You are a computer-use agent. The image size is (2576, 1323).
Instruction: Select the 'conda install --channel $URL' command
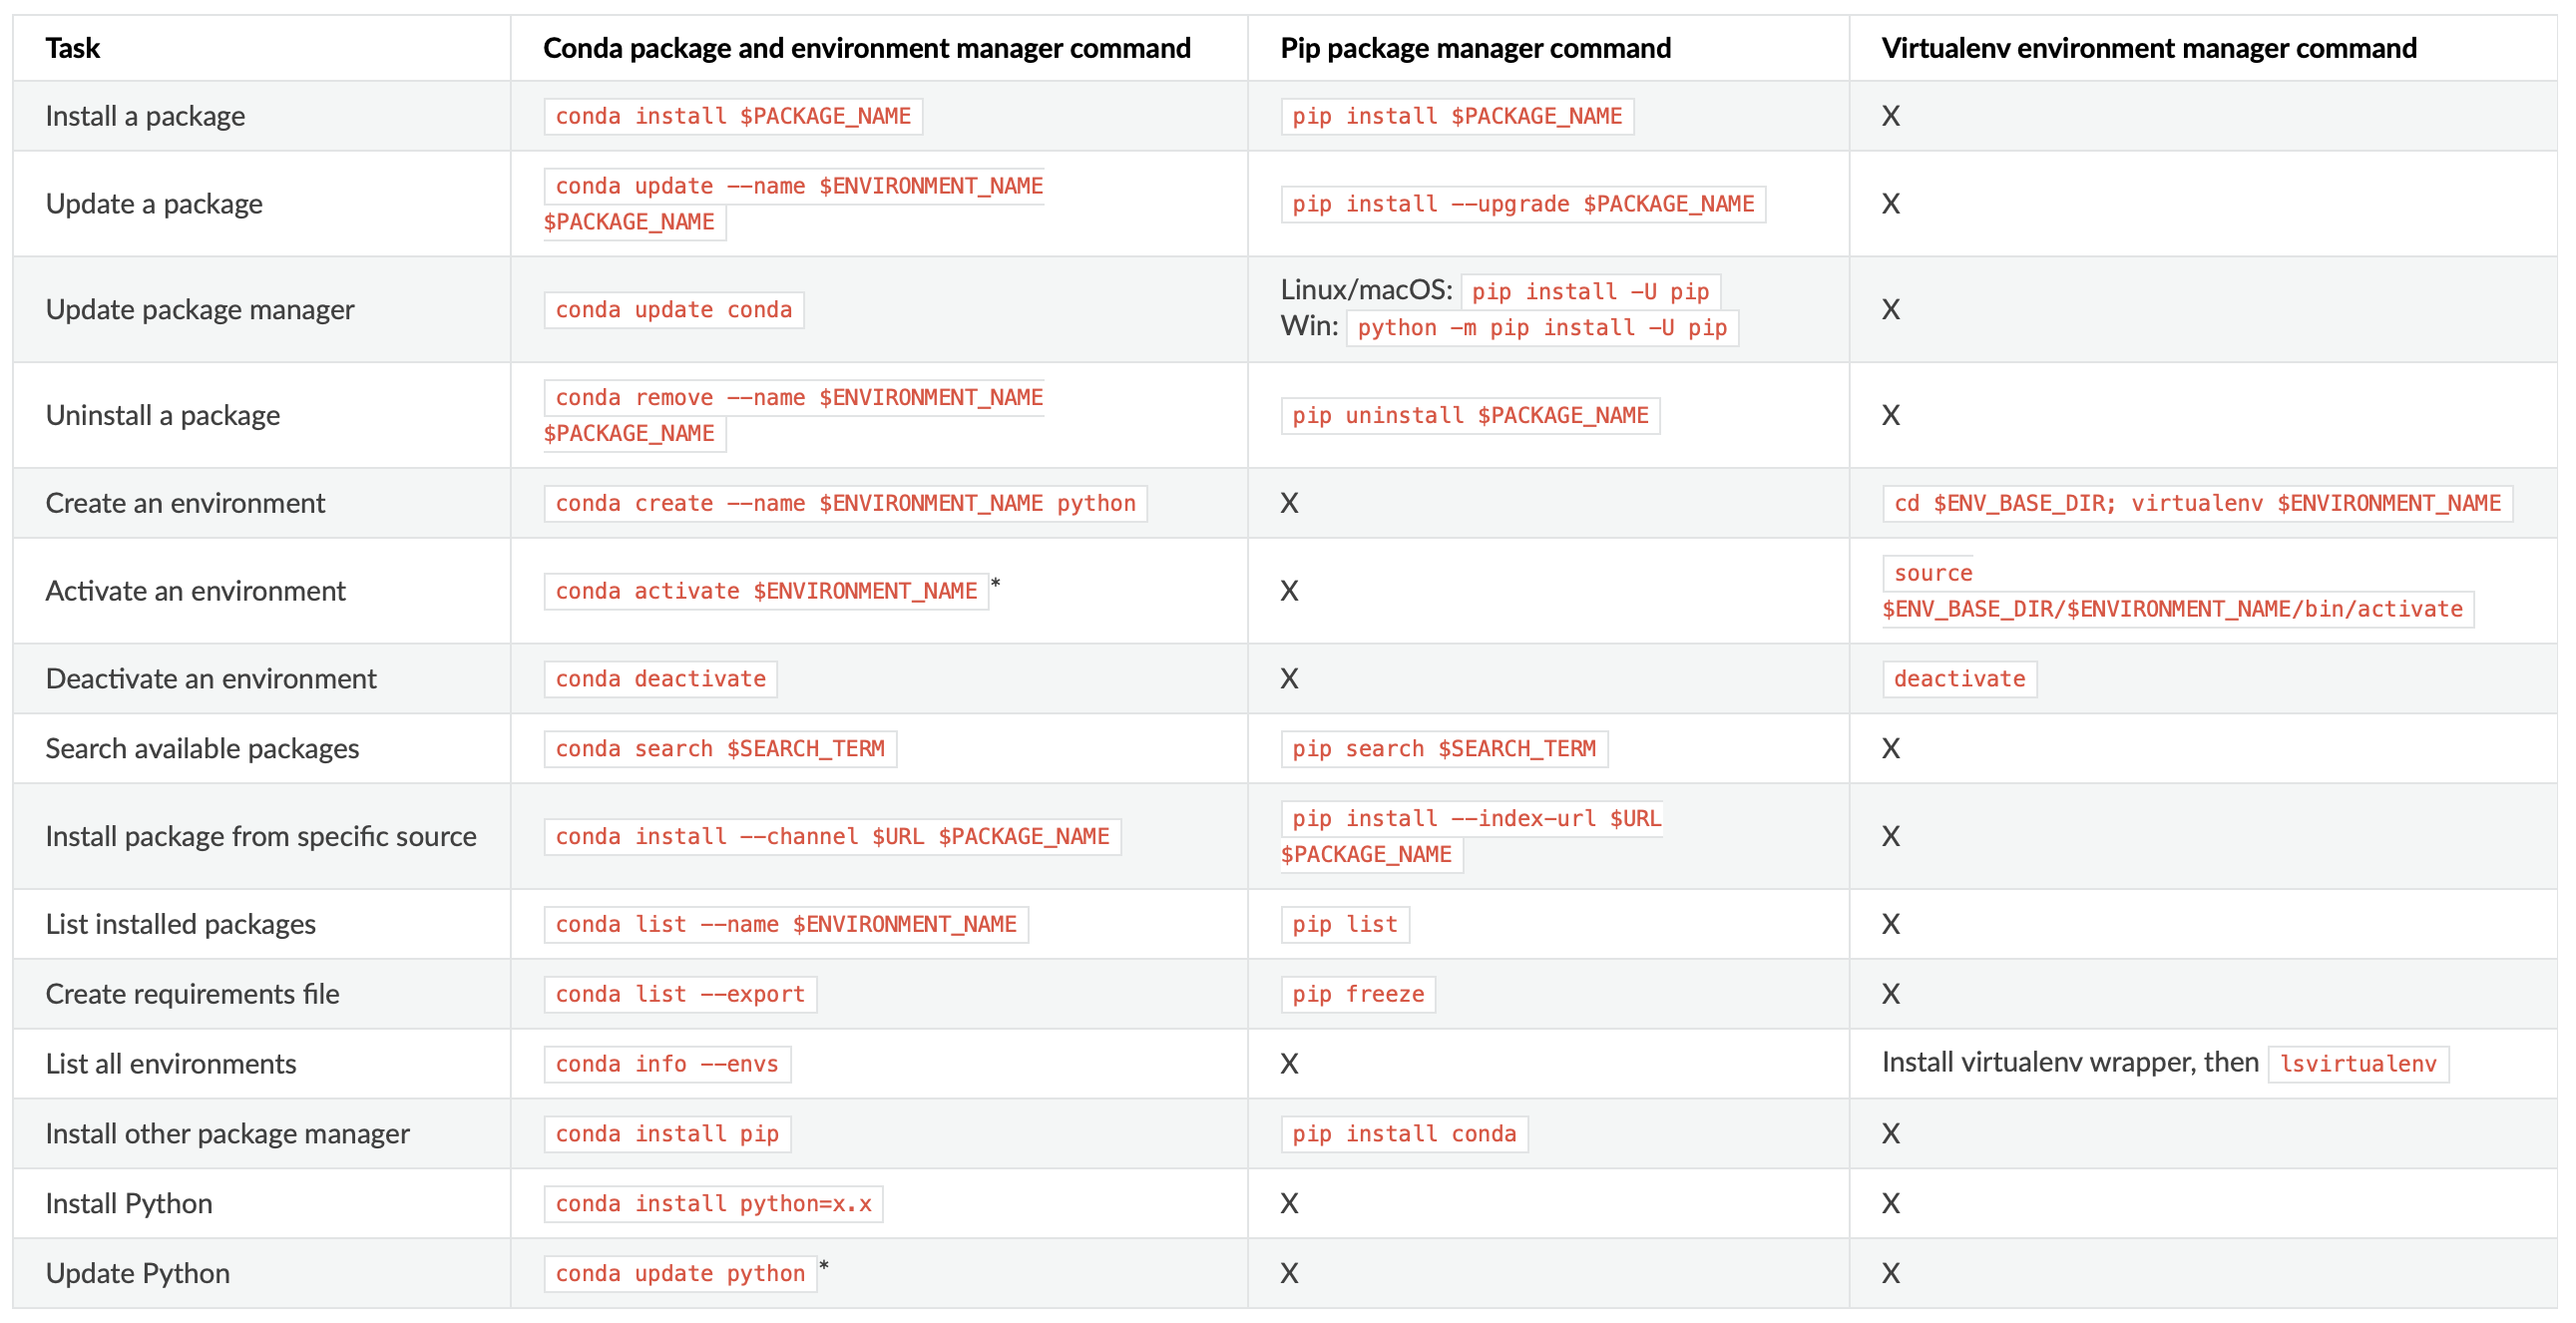pyautogui.click(x=832, y=836)
